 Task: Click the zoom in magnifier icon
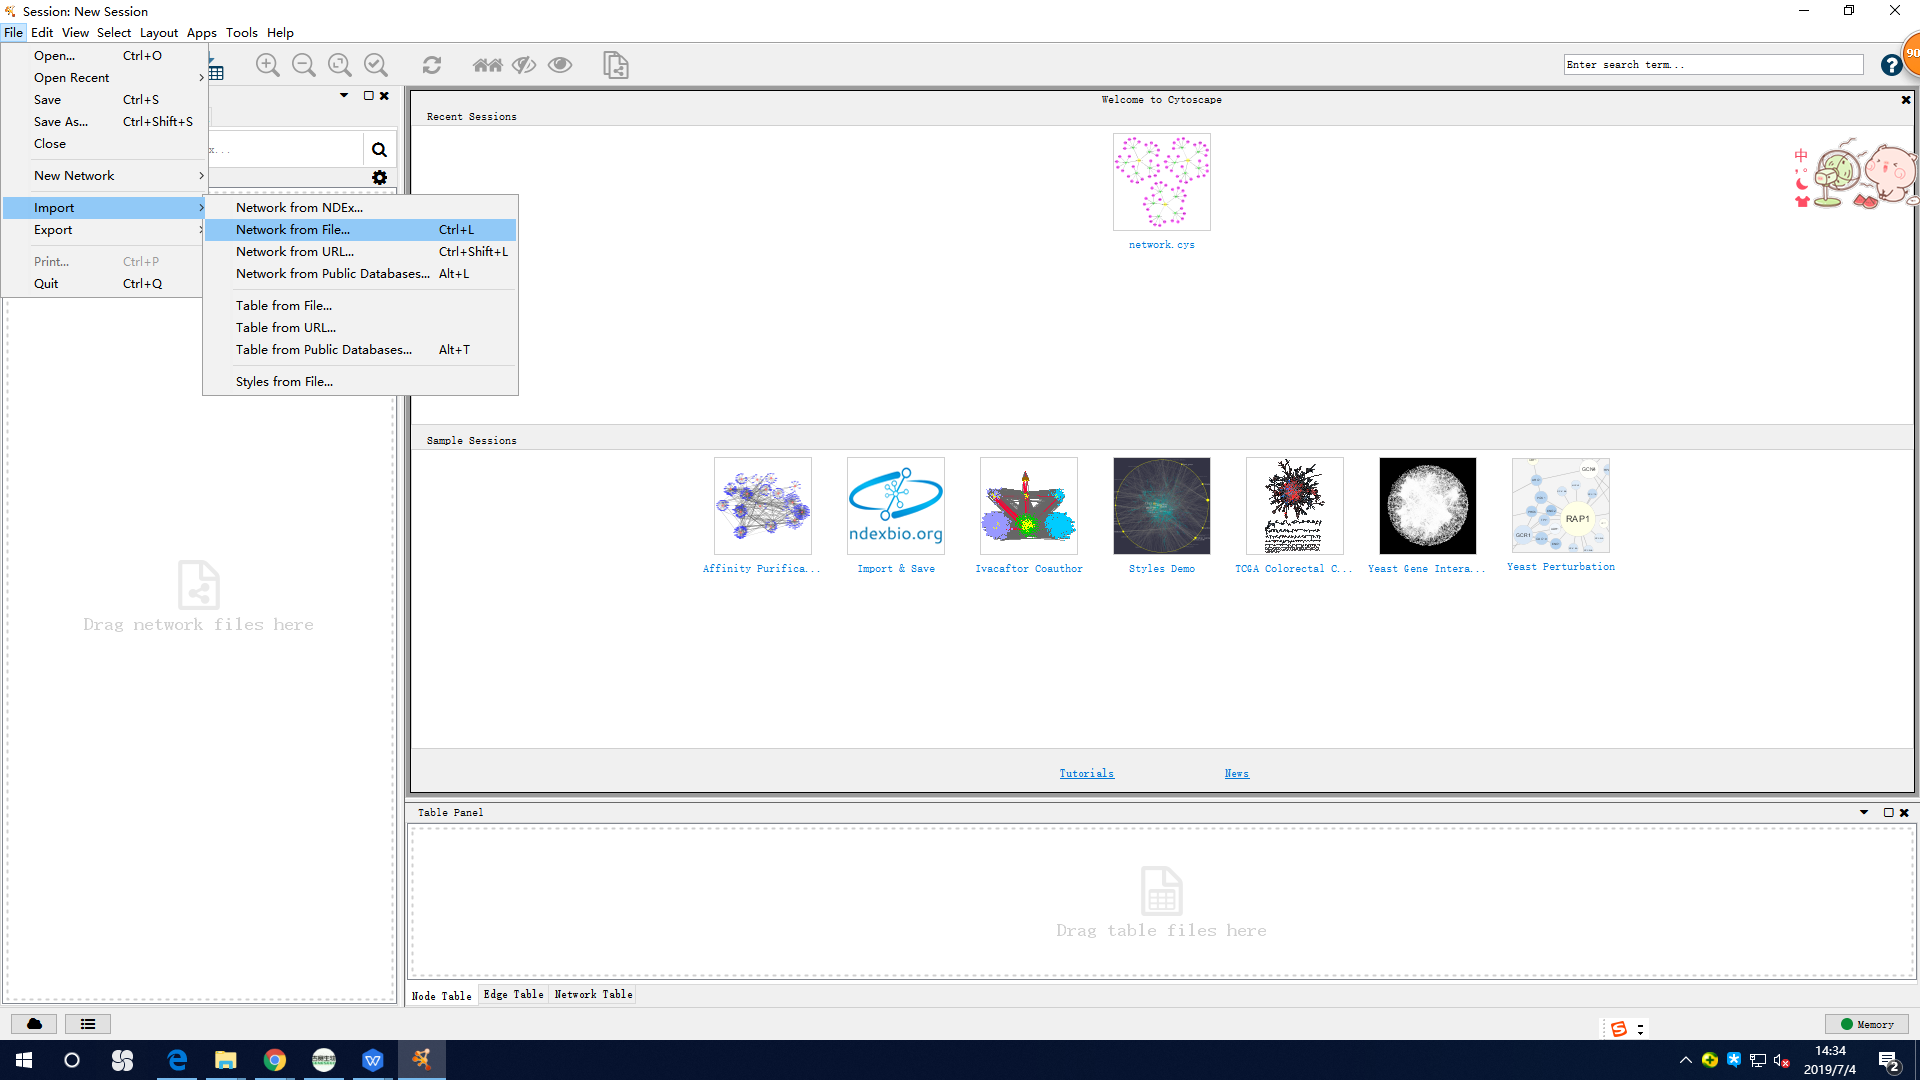[x=267, y=65]
